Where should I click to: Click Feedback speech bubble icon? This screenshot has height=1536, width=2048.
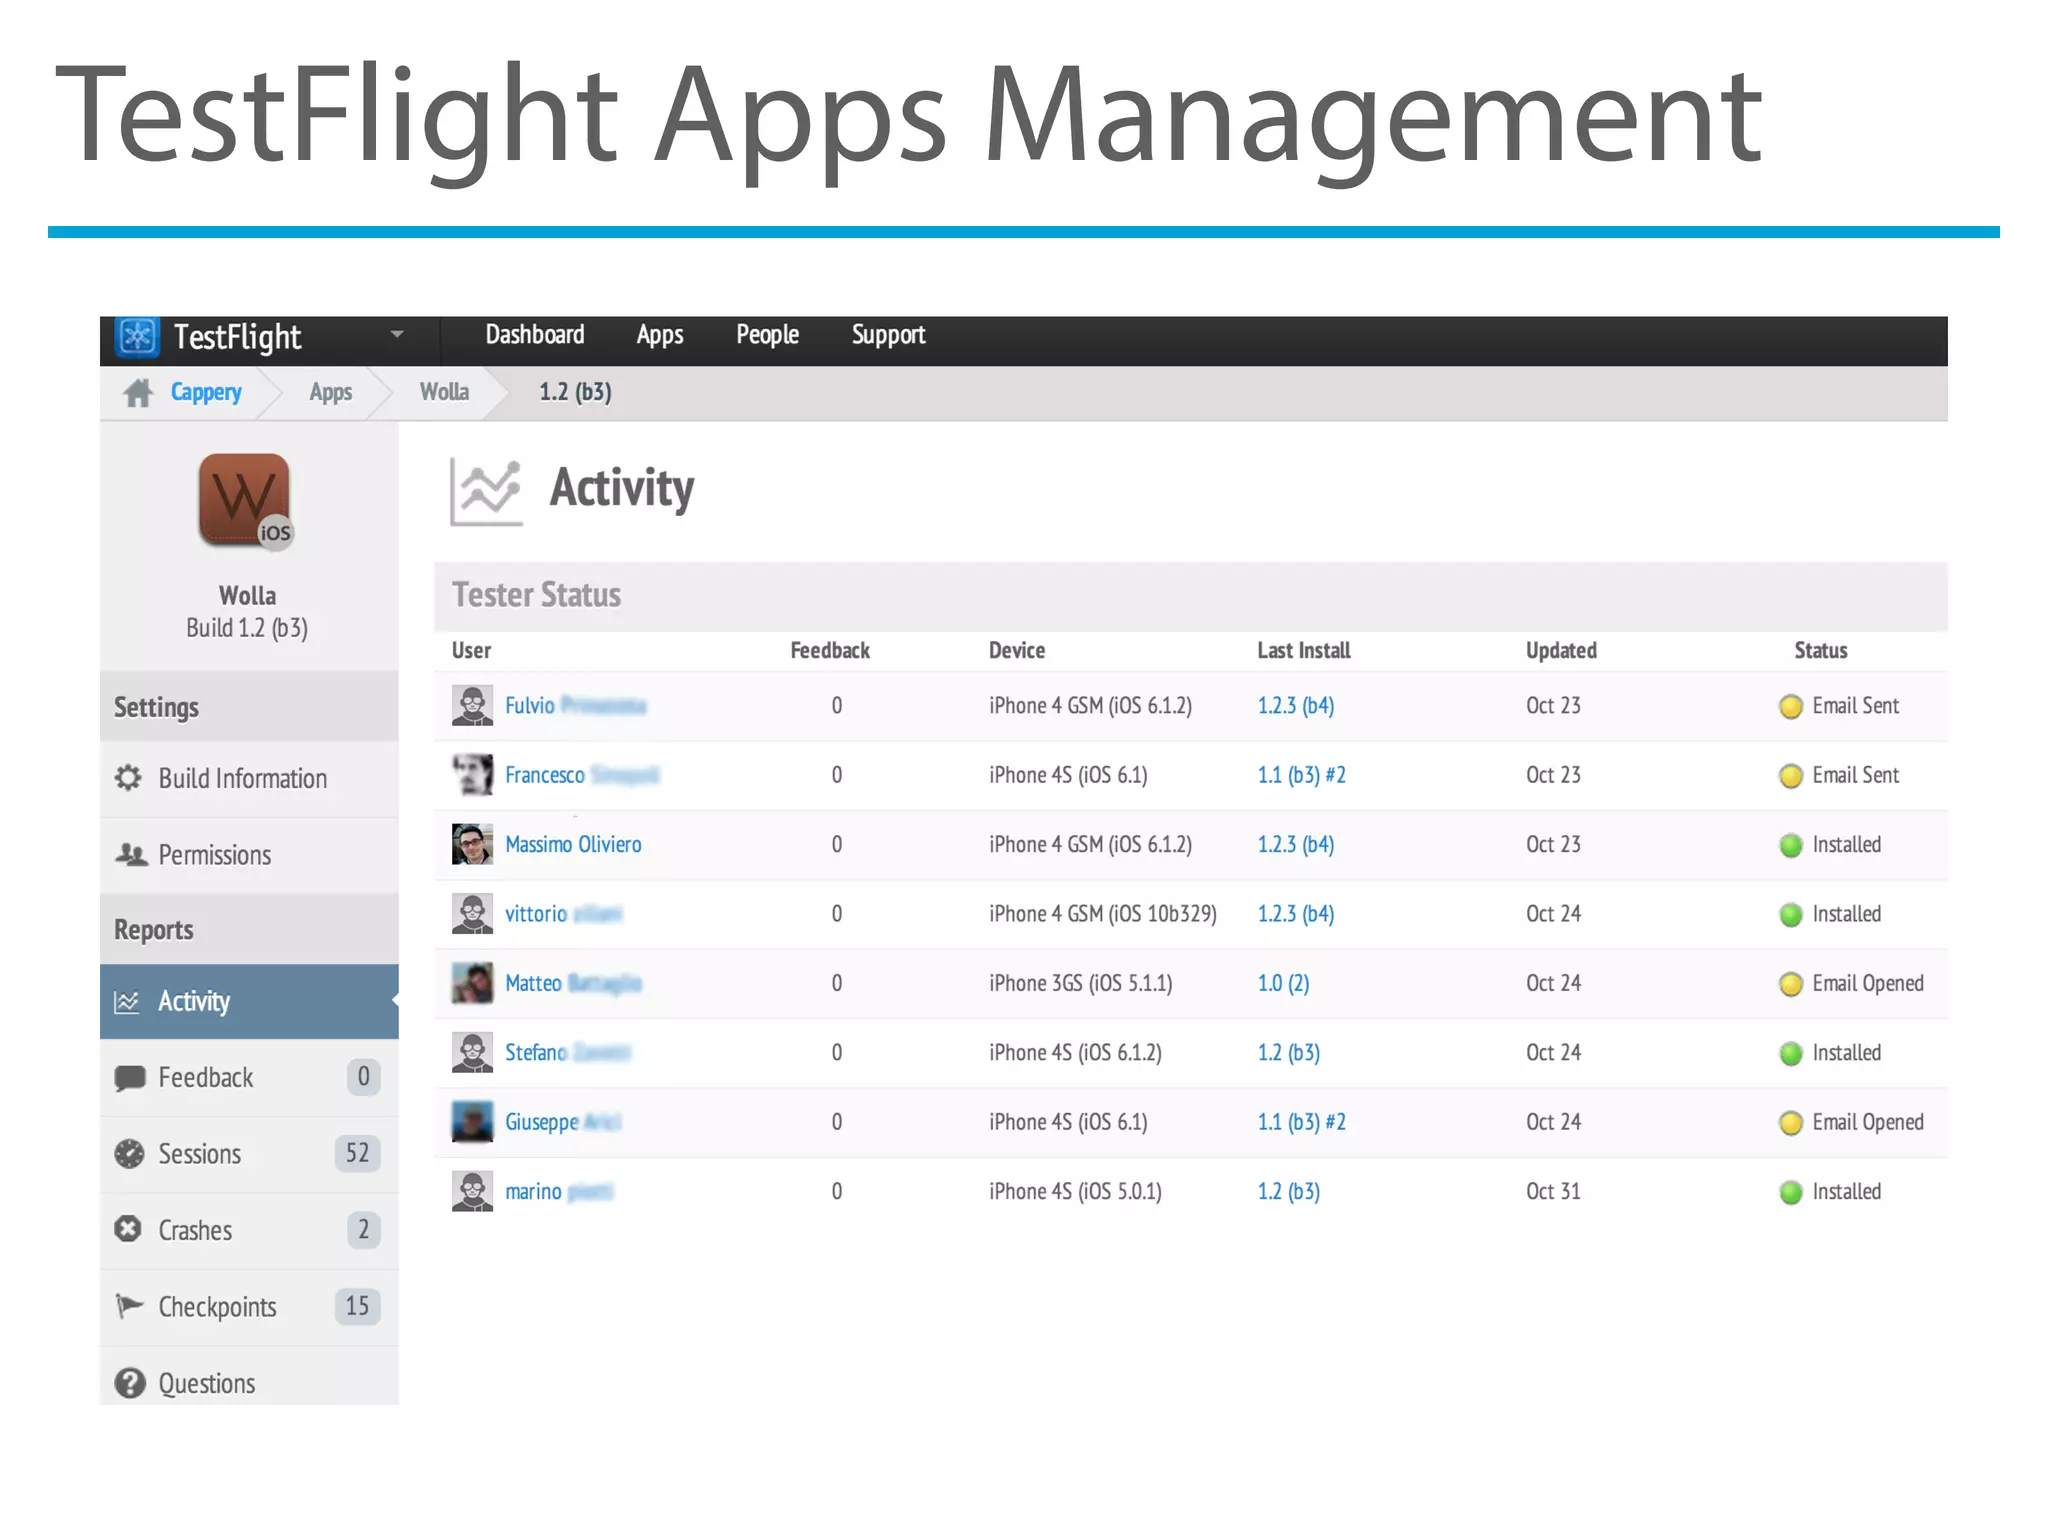(x=129, y=1078)
